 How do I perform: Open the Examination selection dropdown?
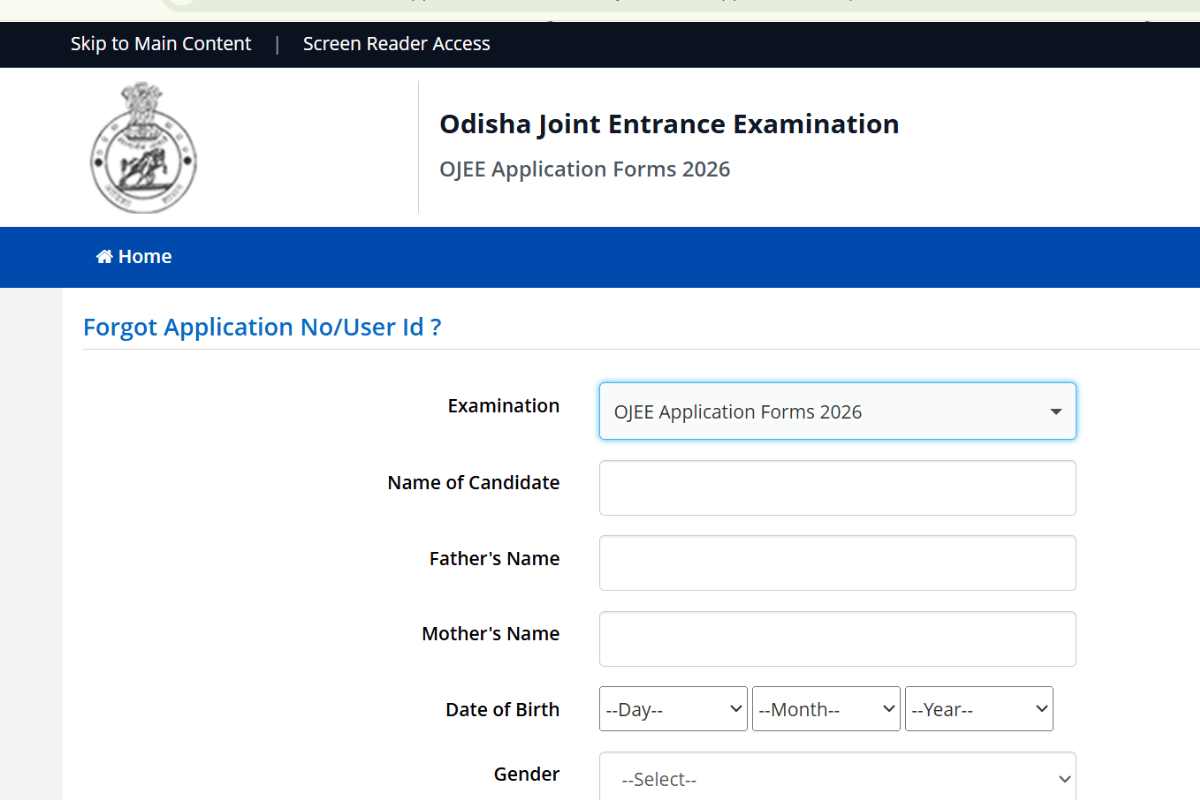(x=837, y=411)
